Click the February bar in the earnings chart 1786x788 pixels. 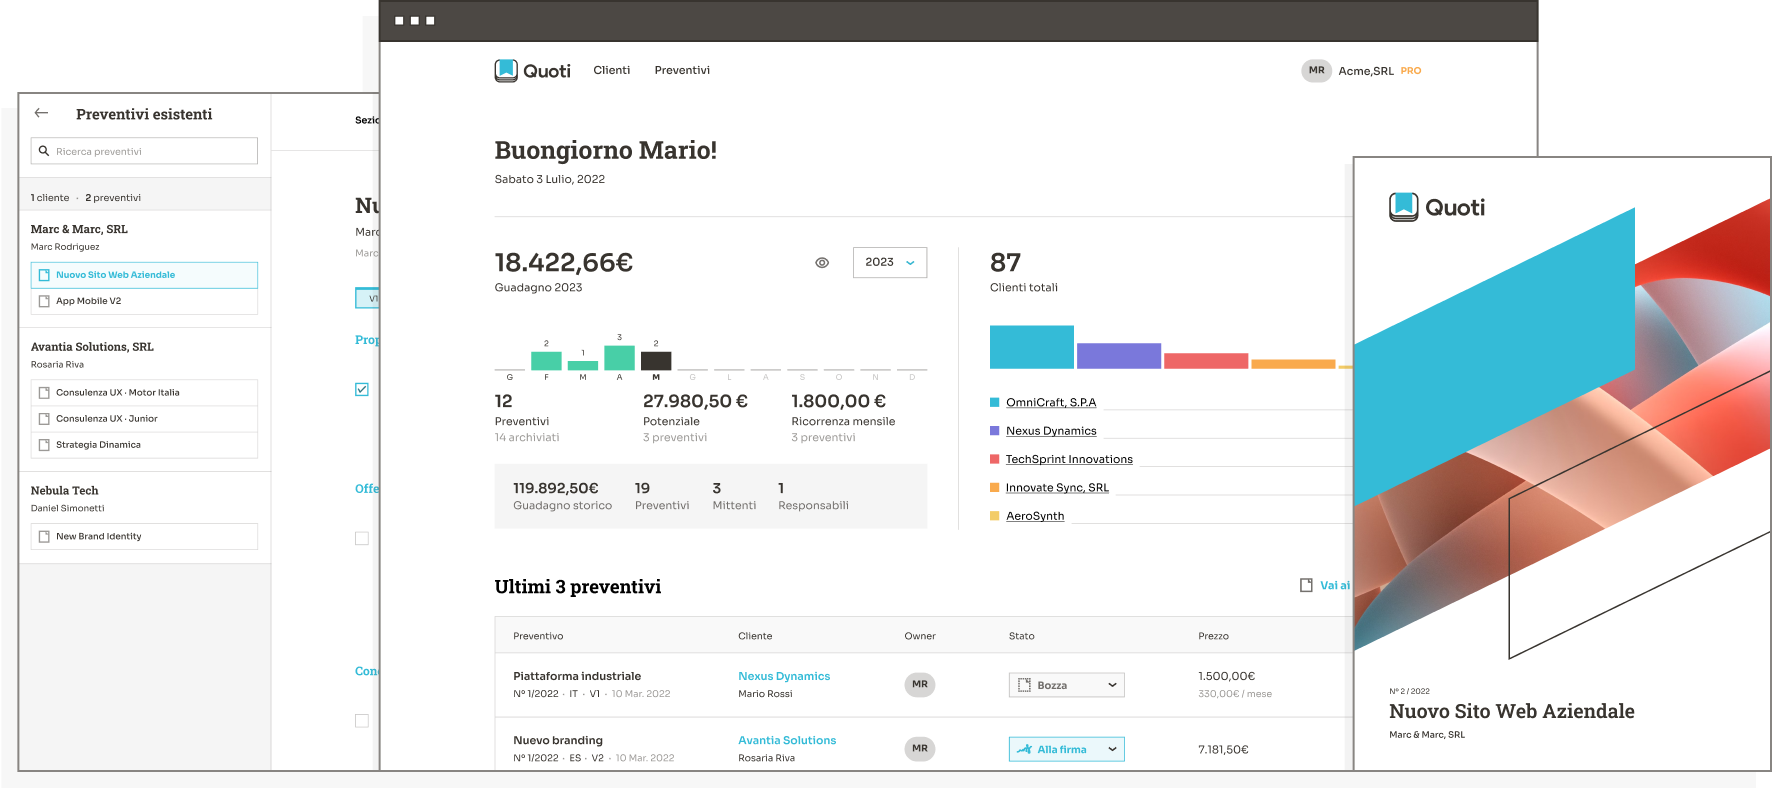click(546, 361)
